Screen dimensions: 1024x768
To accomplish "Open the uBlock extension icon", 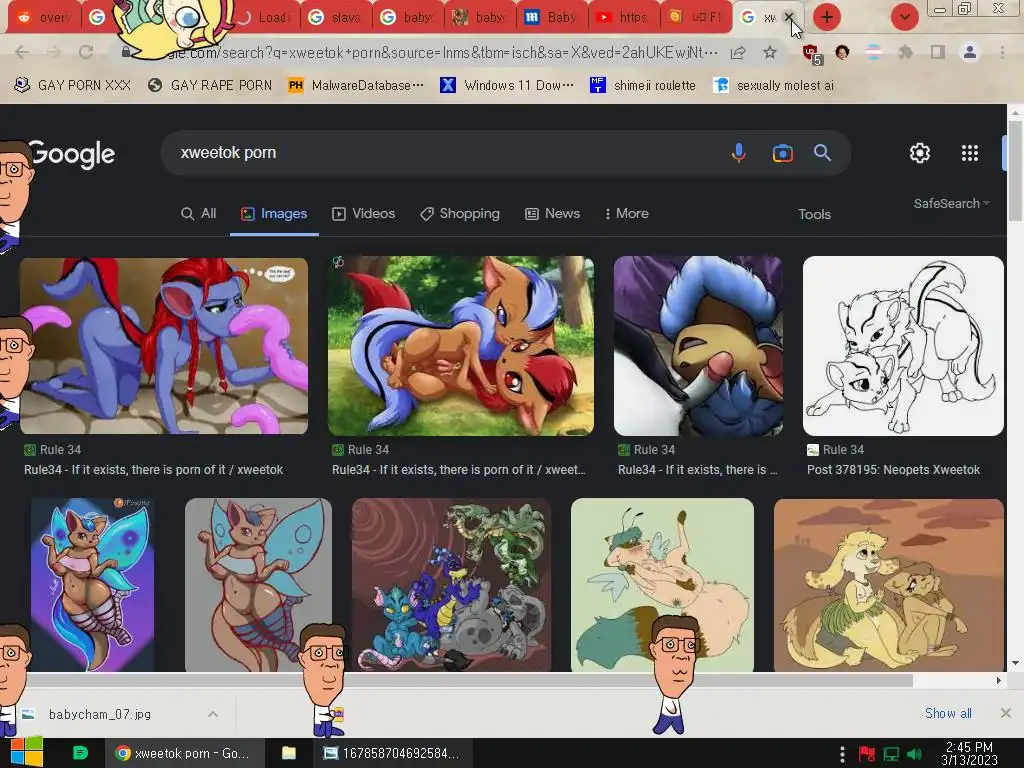I will (x=811, y=54).
